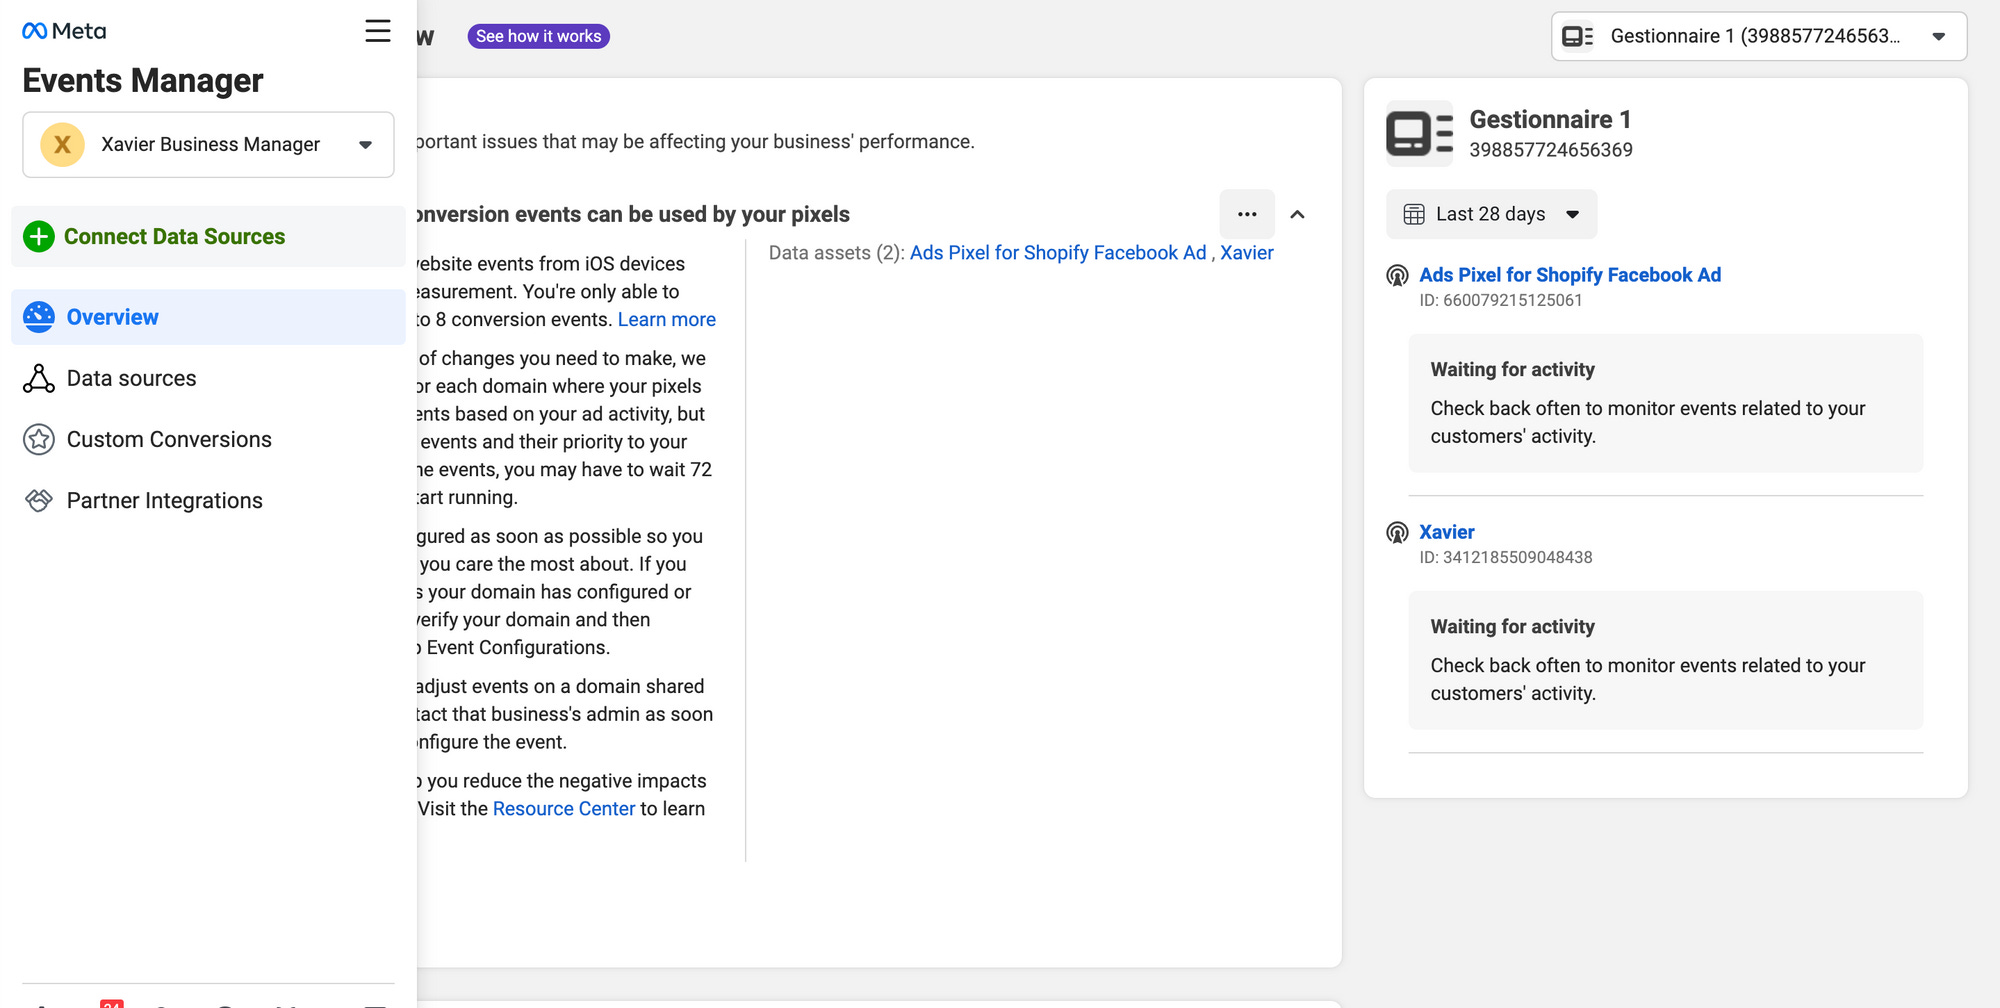Click the Data sources triangle node icon
The width and height of the screenshot is (2000, 1008).
[39, 378]
